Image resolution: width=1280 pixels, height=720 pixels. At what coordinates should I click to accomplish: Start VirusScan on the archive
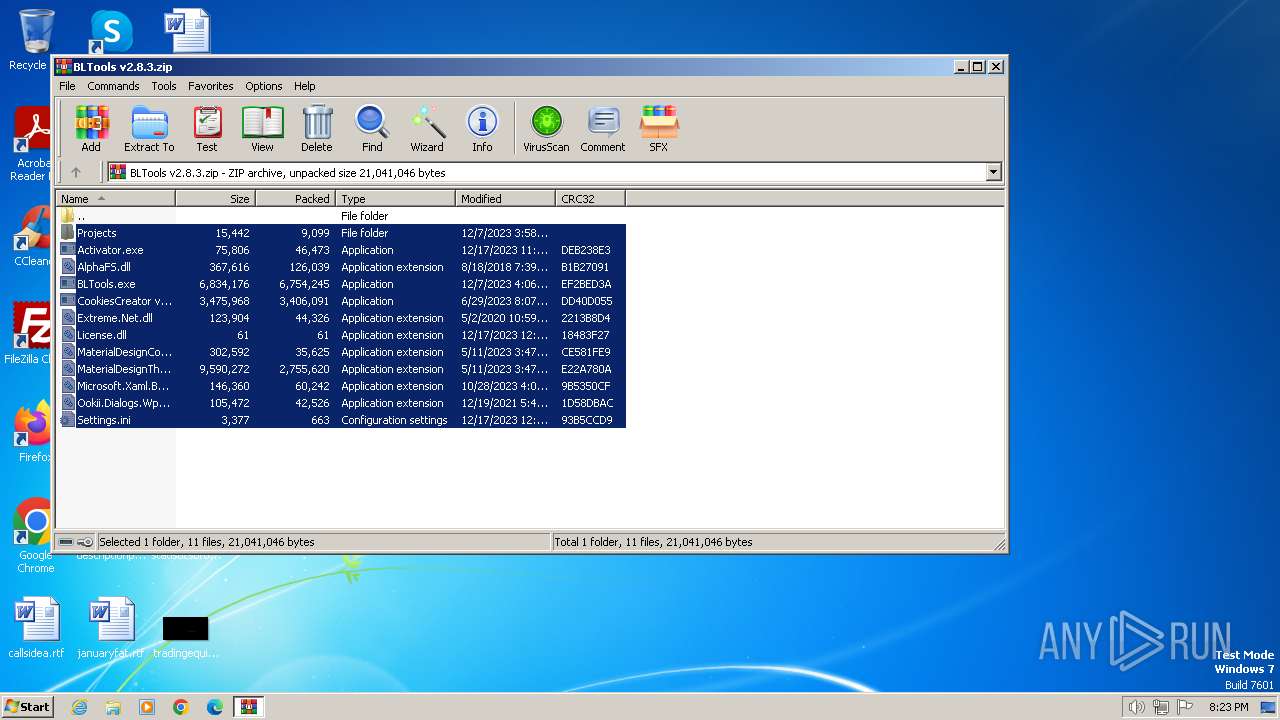tap(546, 129)
